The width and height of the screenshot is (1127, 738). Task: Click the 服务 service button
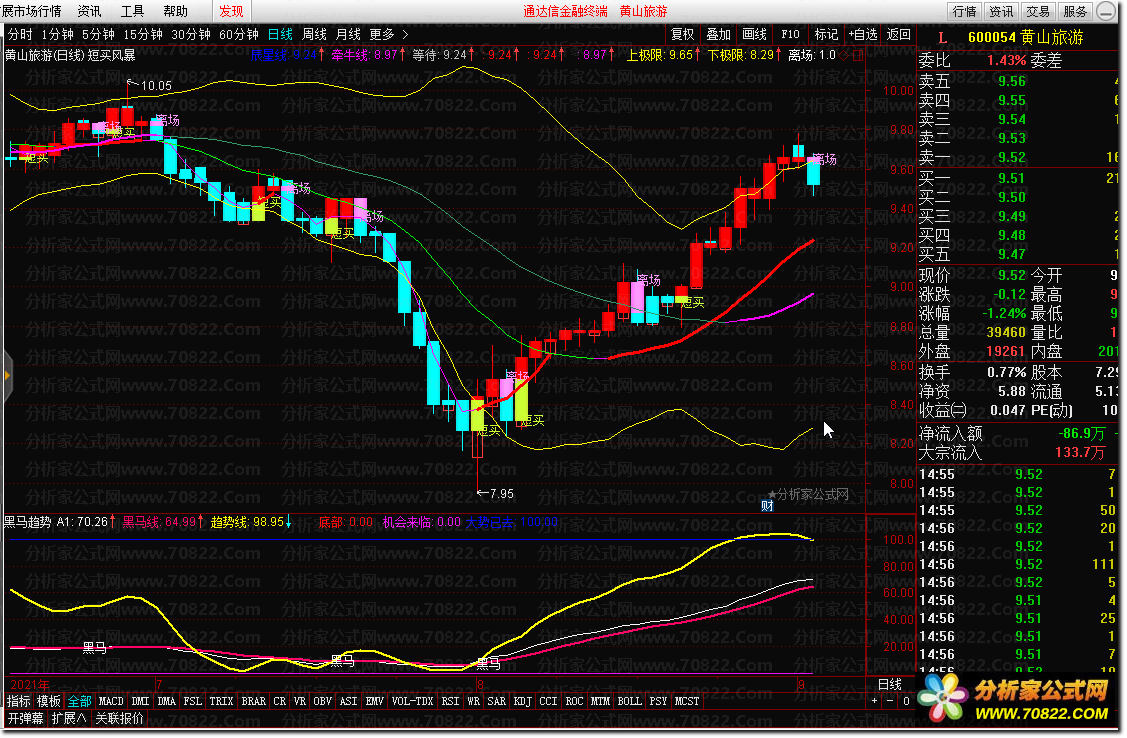[x=1075, y=11]
